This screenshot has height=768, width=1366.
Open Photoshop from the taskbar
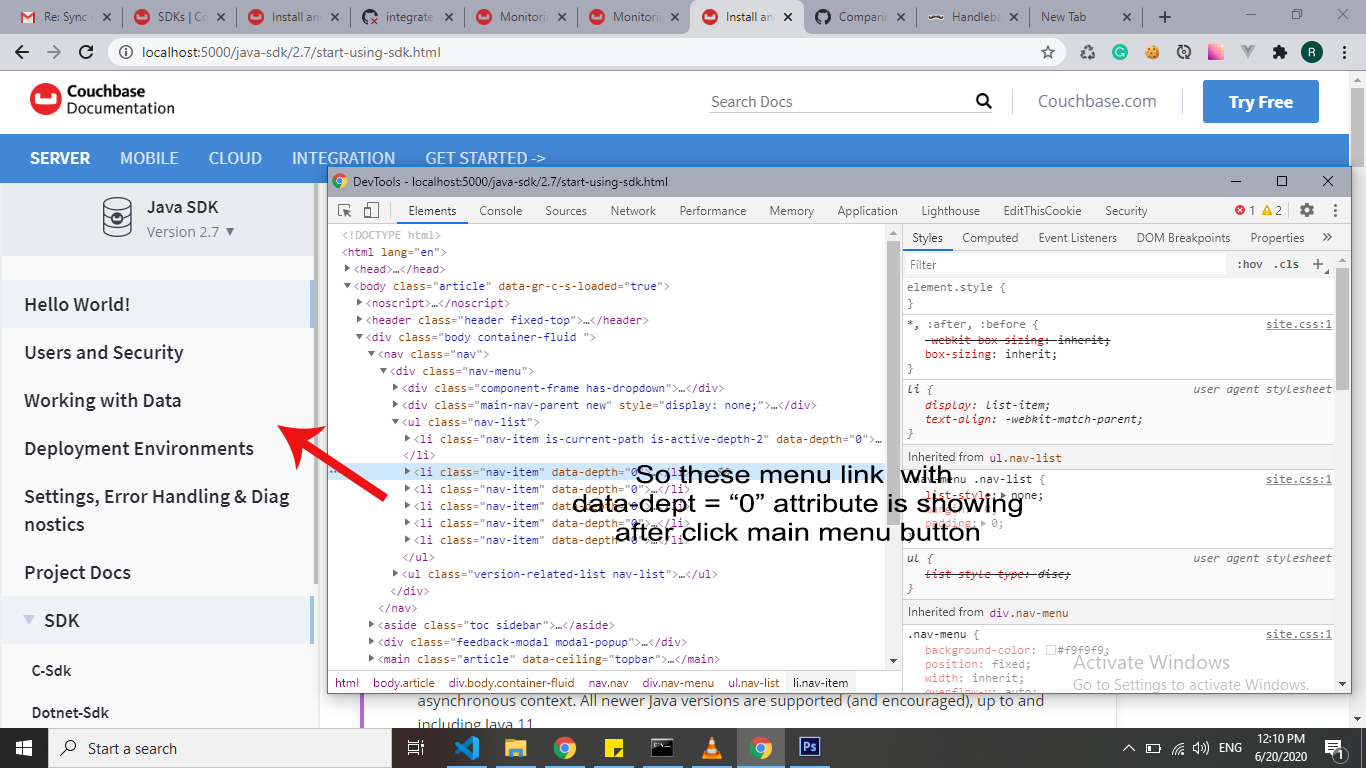[810, 748]
